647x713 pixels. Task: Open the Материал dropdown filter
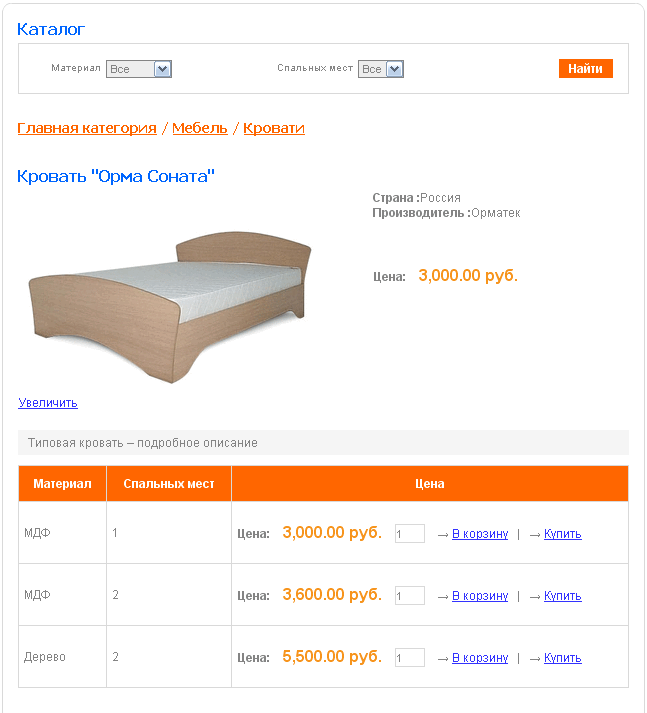tap(139, 69)
